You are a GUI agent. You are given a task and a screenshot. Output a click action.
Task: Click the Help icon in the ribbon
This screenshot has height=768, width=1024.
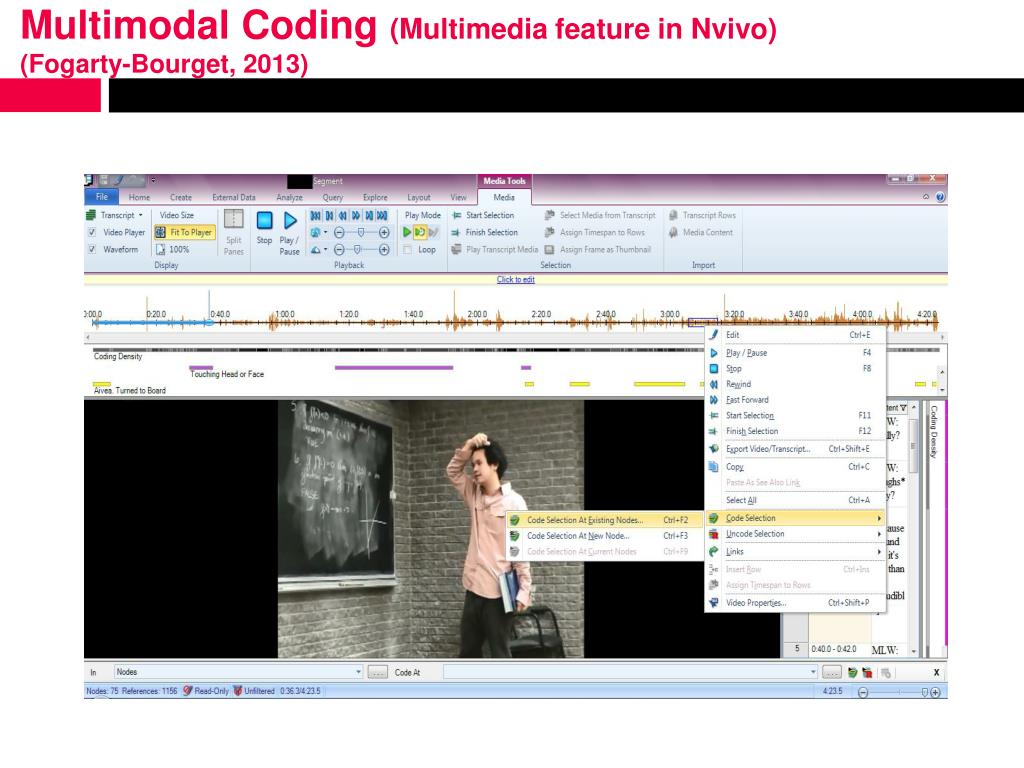pos(940,197)
